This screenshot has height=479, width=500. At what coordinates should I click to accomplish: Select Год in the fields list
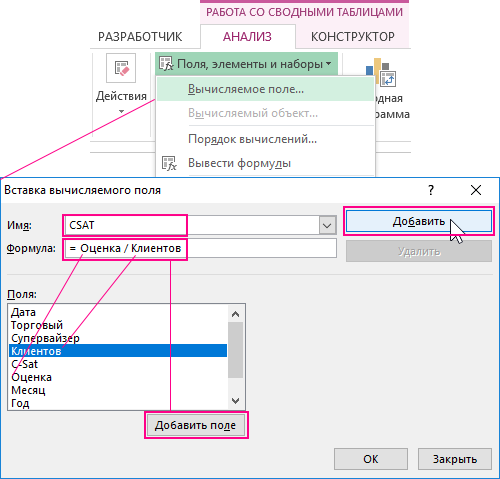click(118, 403)
